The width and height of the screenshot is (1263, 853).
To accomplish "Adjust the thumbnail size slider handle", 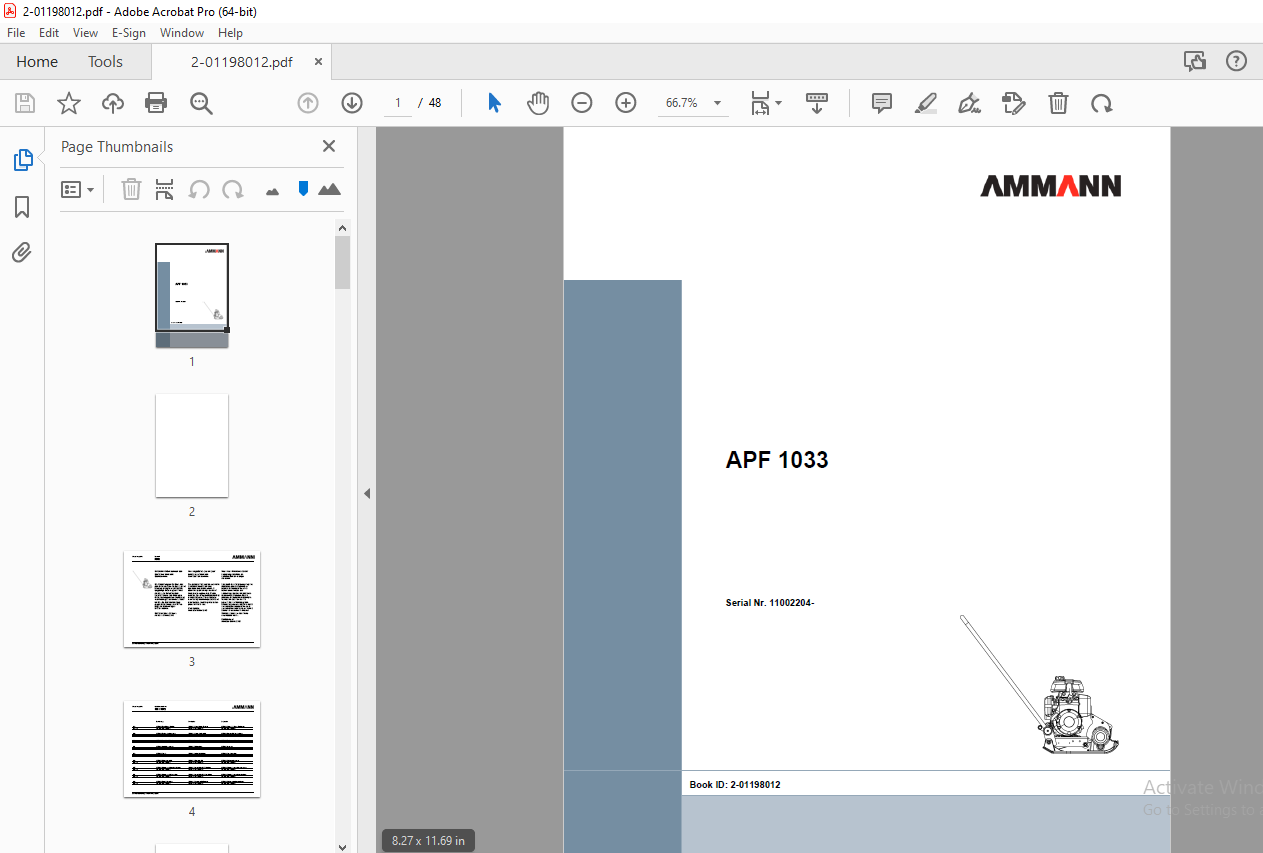I will point(303,188).
